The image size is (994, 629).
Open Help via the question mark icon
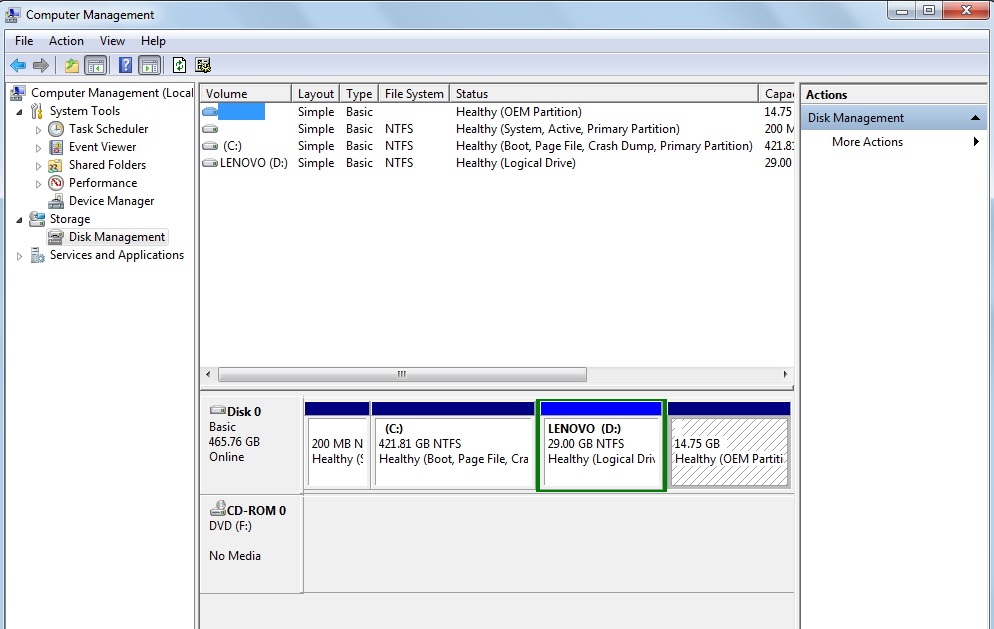click(x=125, y=66)
